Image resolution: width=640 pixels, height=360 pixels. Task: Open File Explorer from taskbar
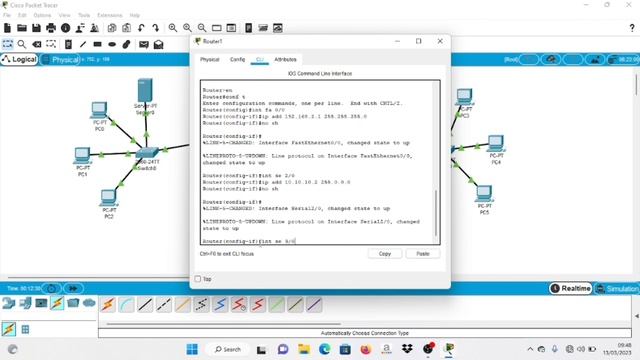coord(304,349)
